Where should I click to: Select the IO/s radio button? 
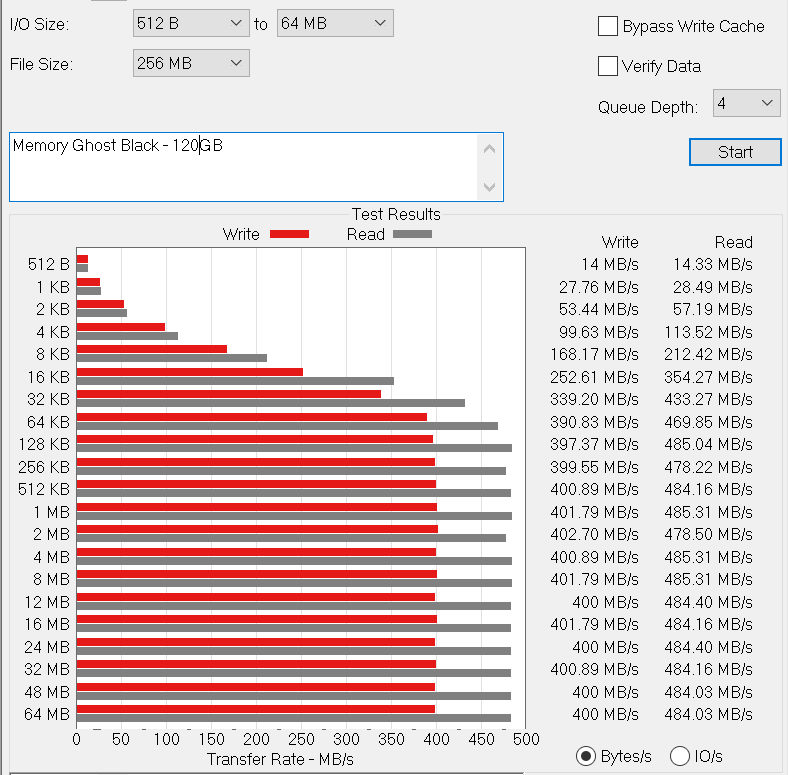[x=679, y=756]
